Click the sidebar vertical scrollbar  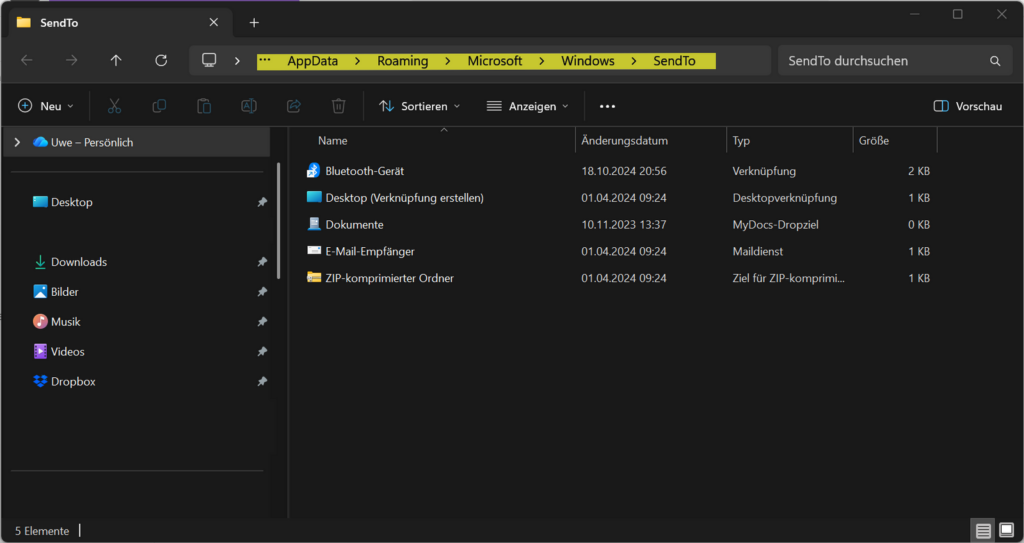[279, 221]
